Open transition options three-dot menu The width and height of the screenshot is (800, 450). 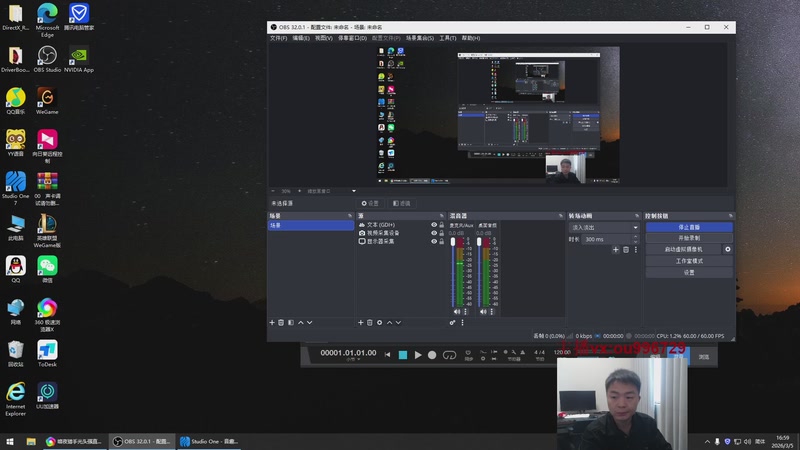(636, 249)
